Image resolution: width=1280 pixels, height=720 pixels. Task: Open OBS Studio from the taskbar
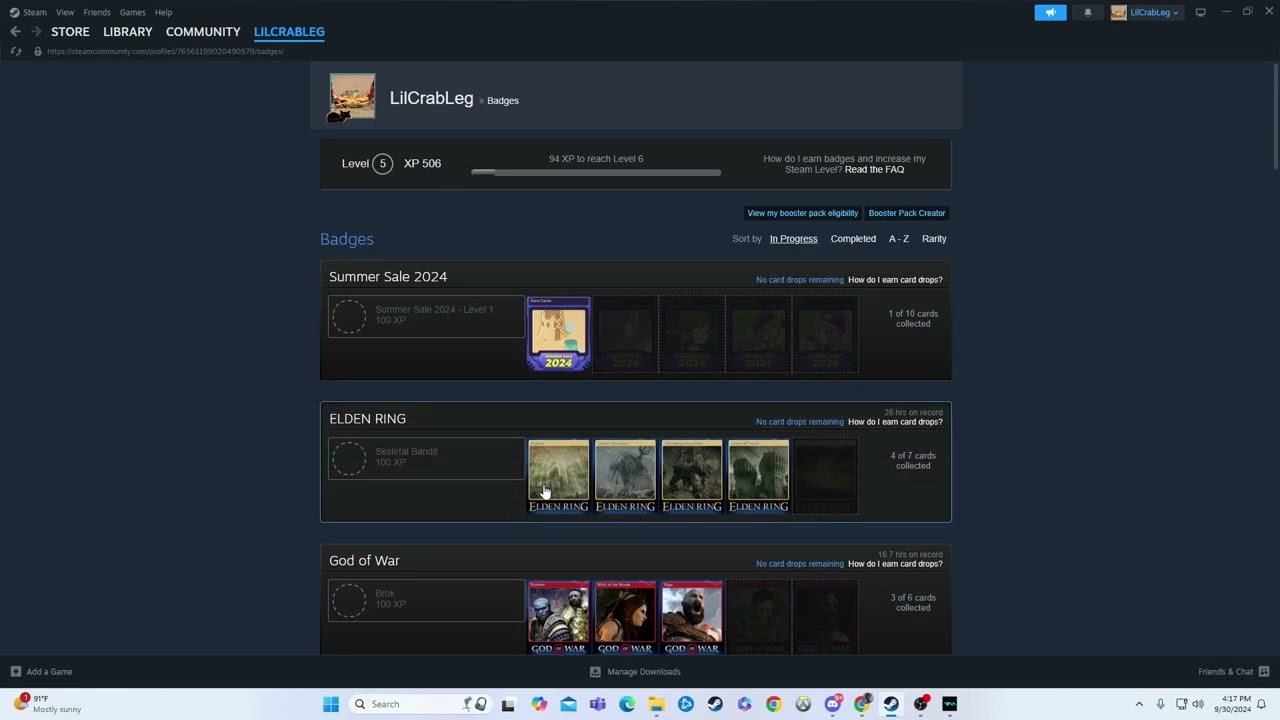(920, 704)
